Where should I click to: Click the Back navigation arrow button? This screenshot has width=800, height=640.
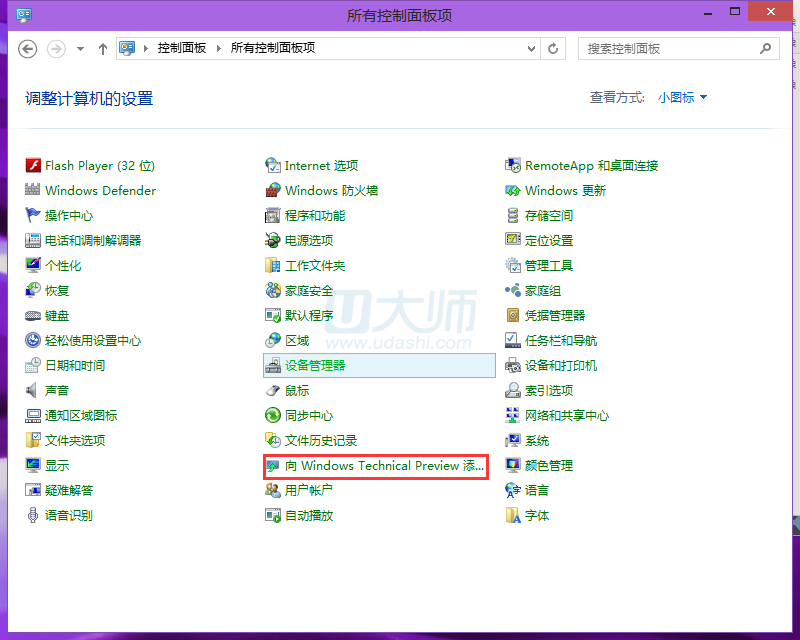tap(28, 48)
